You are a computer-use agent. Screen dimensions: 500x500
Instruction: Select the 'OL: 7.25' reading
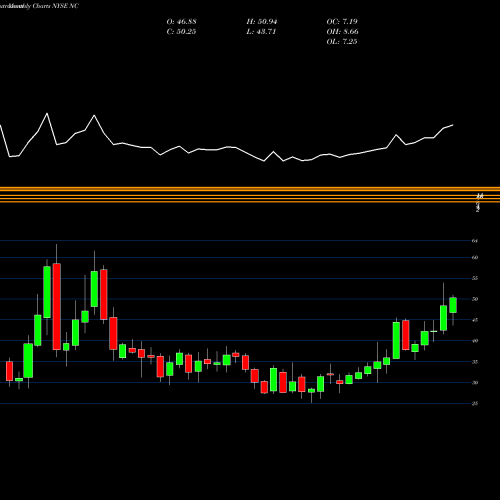tap(342, 42)
